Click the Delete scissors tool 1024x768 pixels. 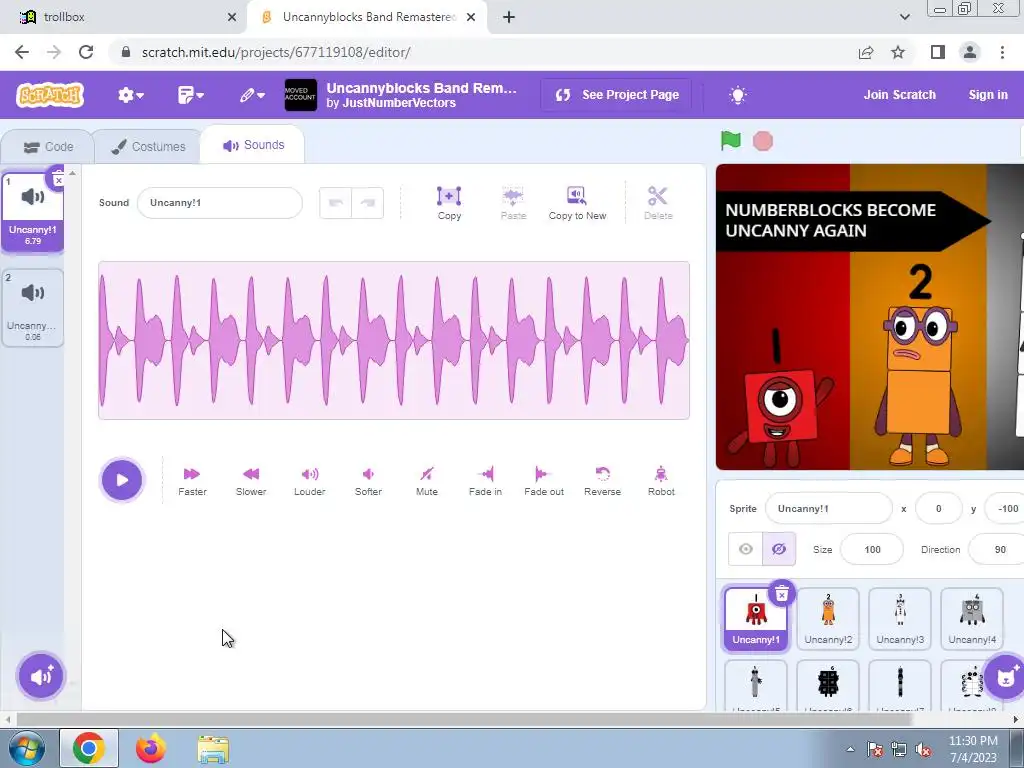tap(658, 203)
